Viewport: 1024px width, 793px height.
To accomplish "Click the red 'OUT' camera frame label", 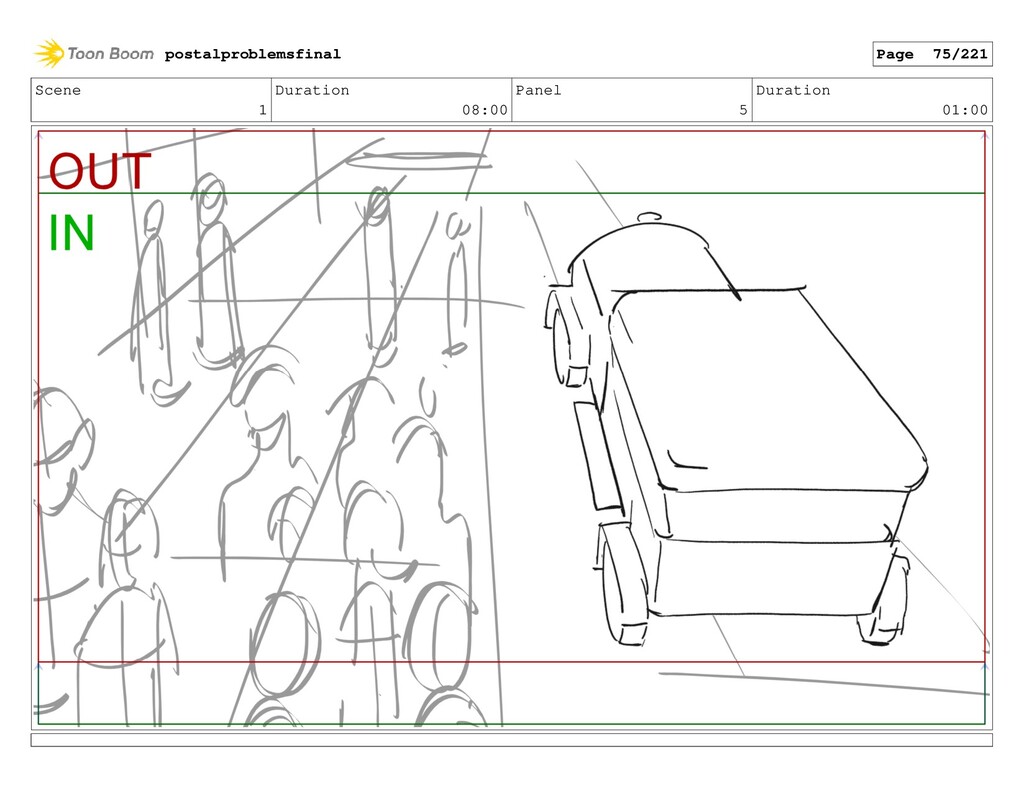I will click(100, 171).
